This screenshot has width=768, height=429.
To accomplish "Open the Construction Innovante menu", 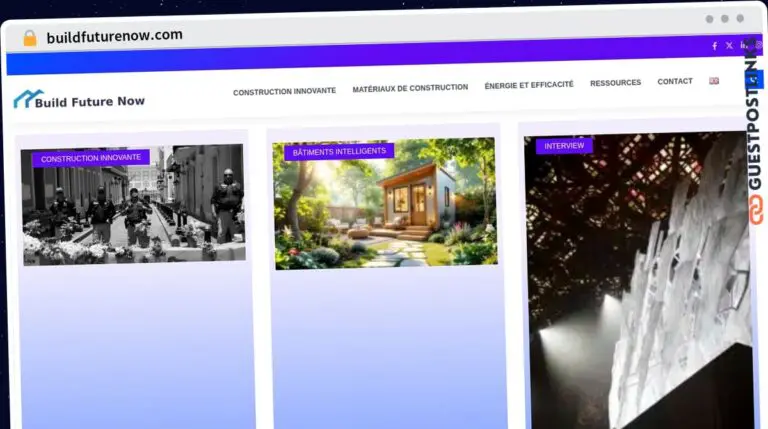I will [x=284, y=92].
